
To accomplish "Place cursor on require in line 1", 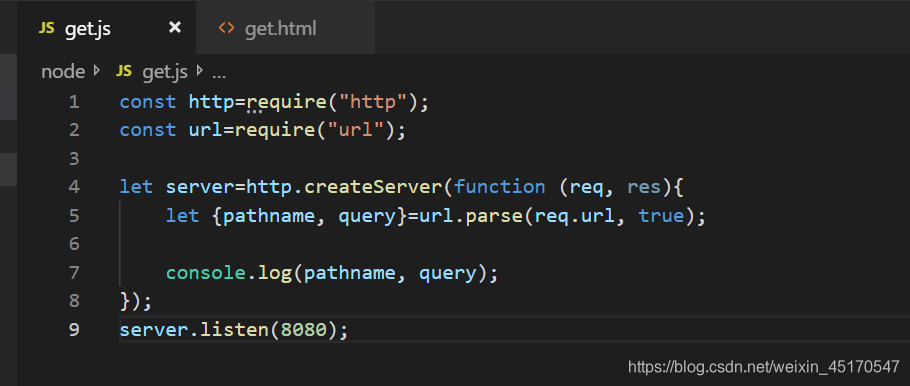I will pyautogui.click(x=287, y=103).
